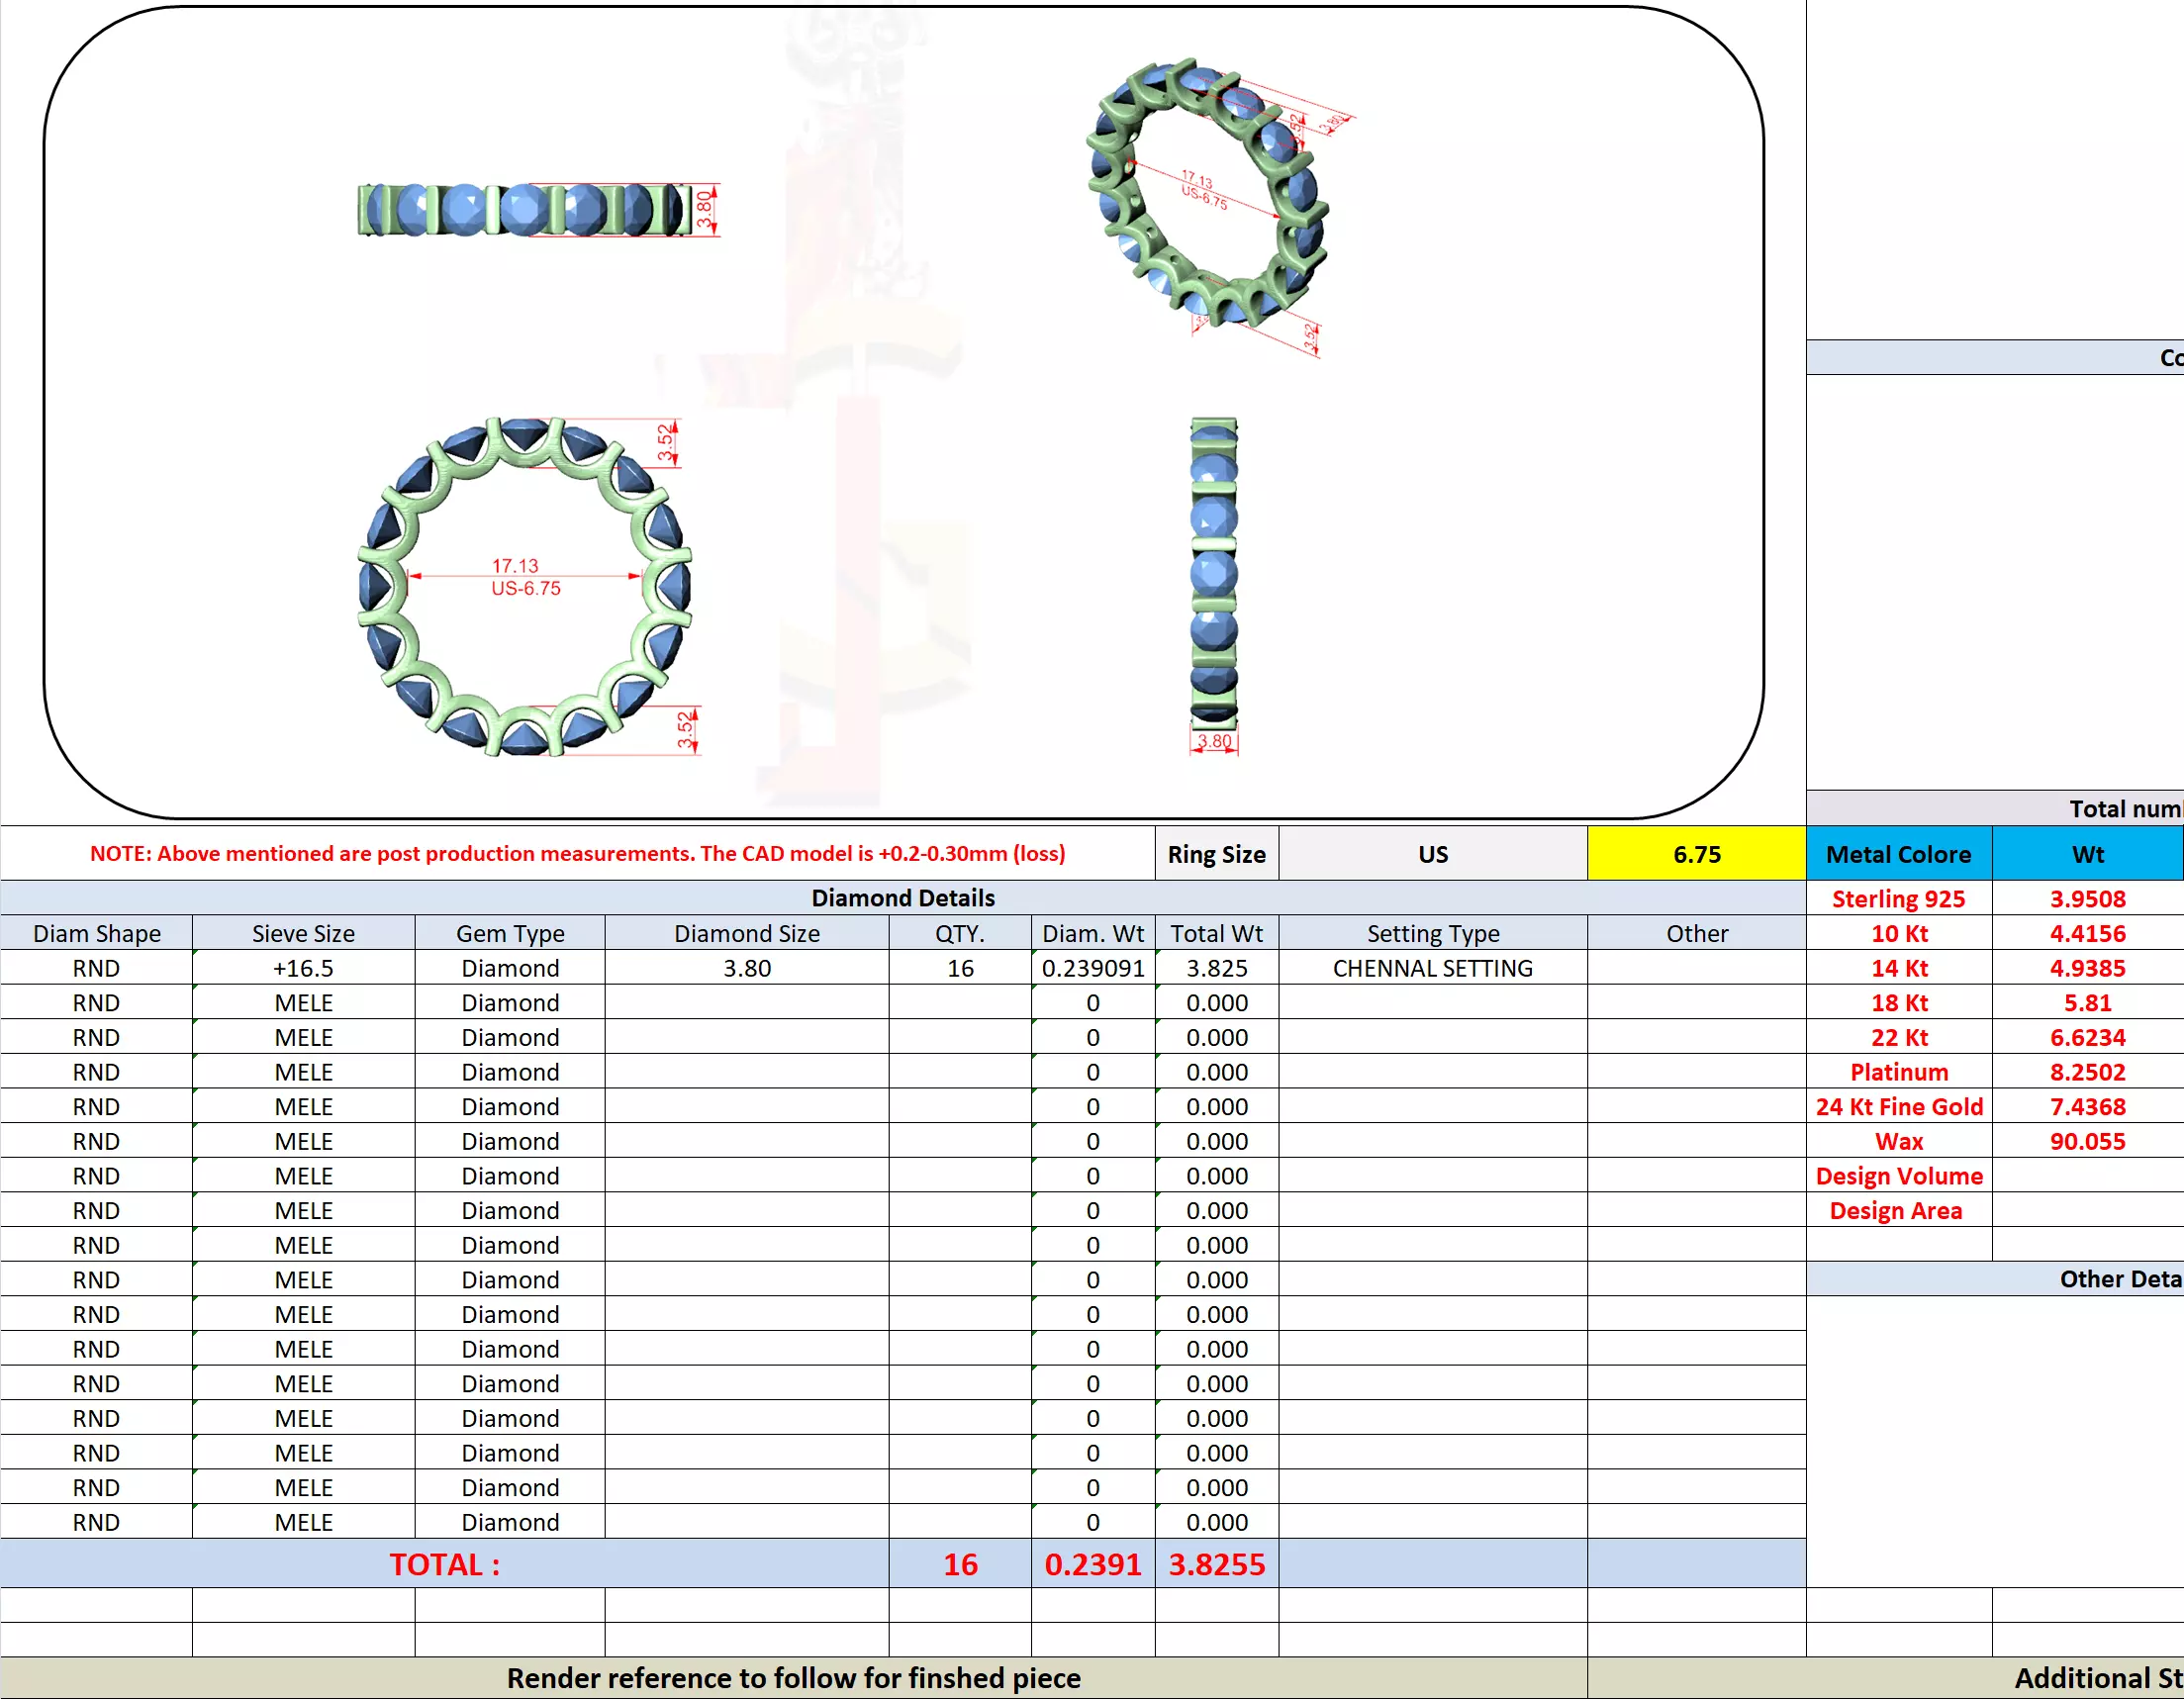The height and width of the screenshot is (1699, 2184).
Task: Select the CHENNAL SETTING cell
Action: (x=1432, y=968)
